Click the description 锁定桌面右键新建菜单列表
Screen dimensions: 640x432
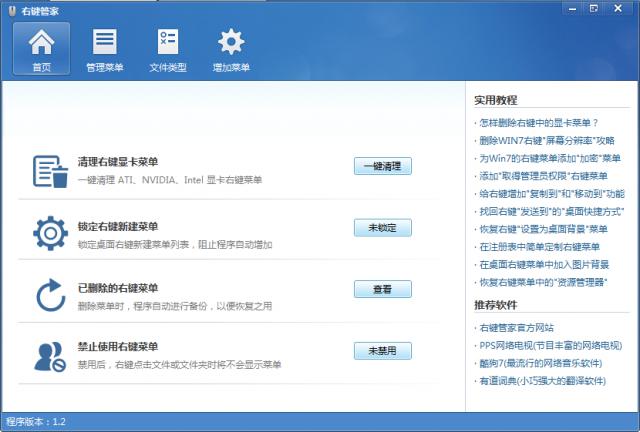[133, 245]
